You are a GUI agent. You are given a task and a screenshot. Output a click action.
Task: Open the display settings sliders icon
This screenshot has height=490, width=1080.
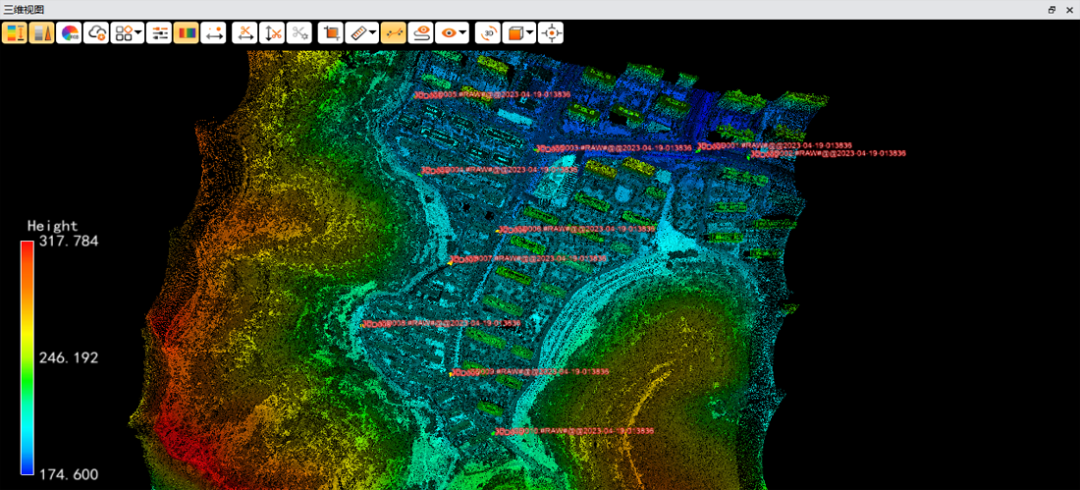point(159,33)
